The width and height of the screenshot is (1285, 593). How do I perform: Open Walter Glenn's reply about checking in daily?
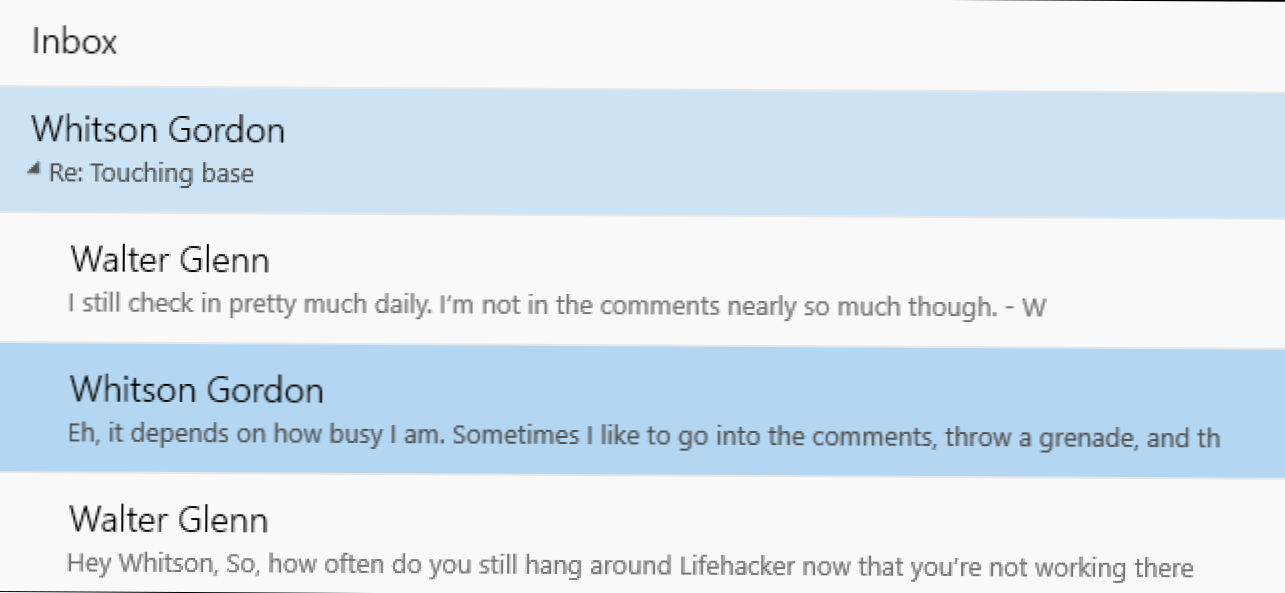170,261
